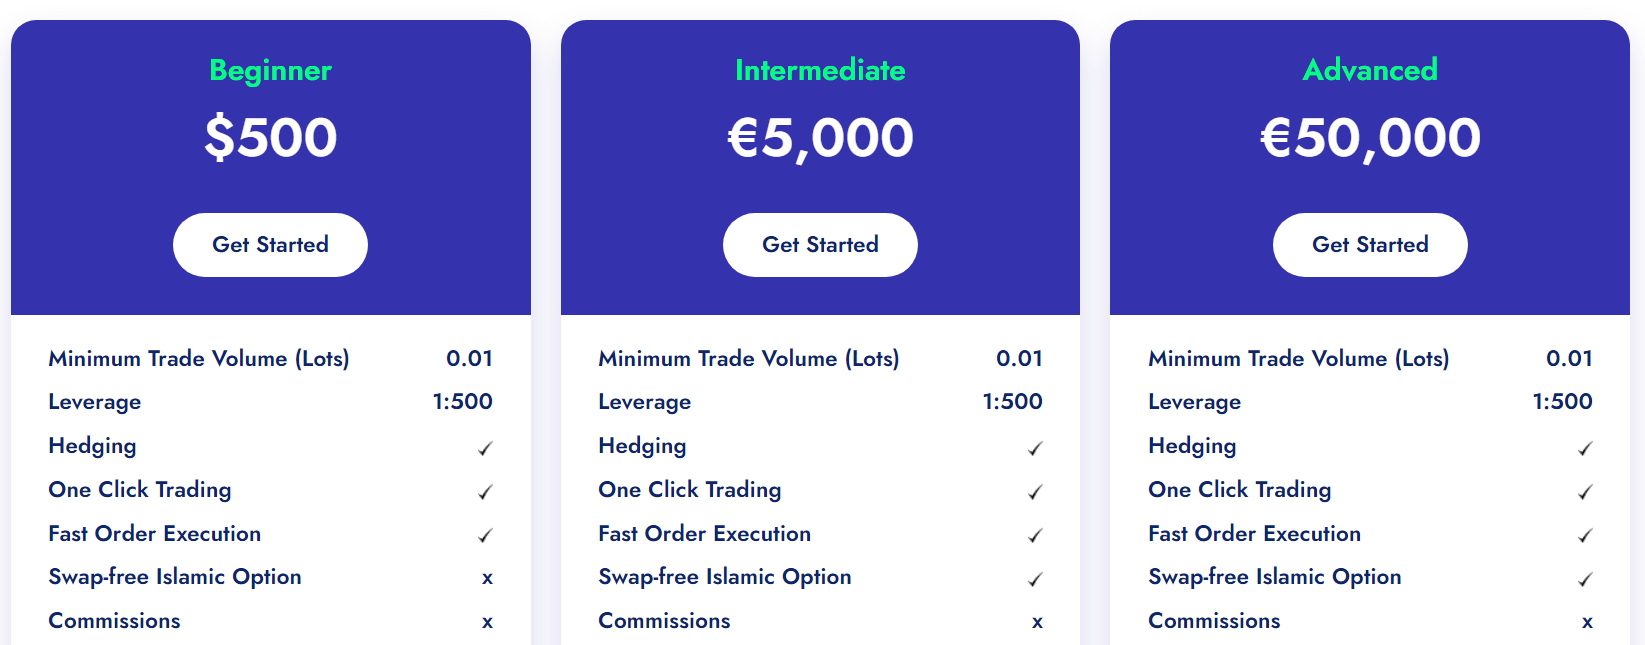
Task: Click the Intermediate plan heading
Action: click(x=820, y=70)
